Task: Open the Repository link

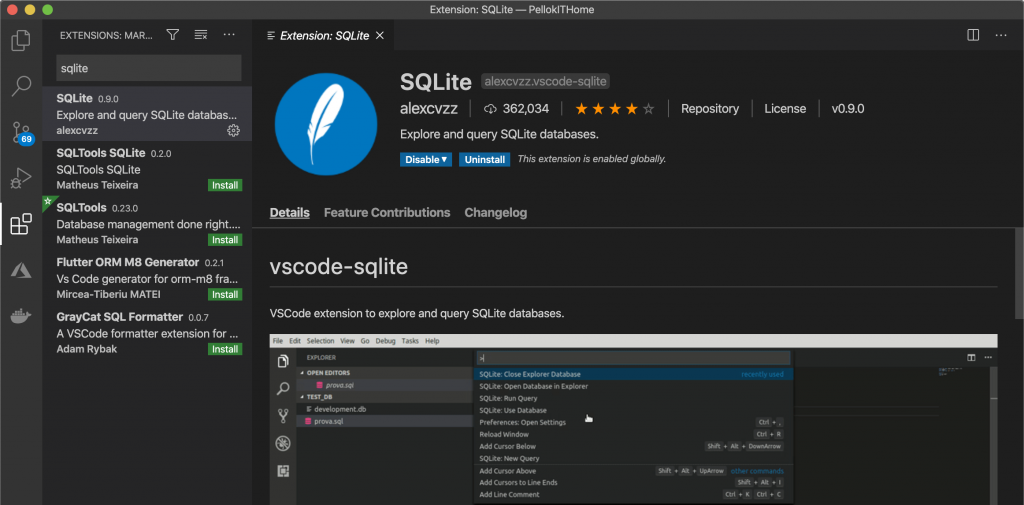Action: pos(710,109)
